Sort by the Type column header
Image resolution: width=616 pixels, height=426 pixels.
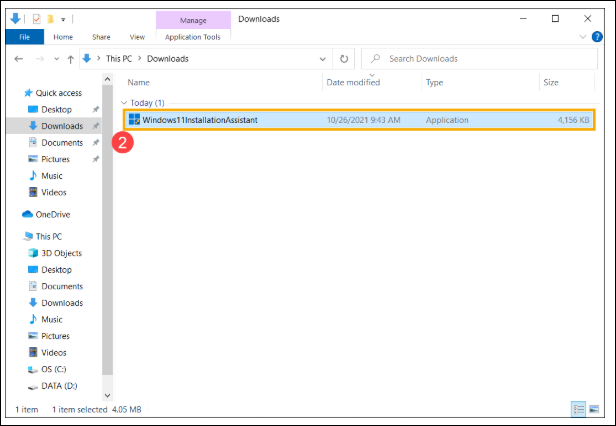tap(434, 83)
